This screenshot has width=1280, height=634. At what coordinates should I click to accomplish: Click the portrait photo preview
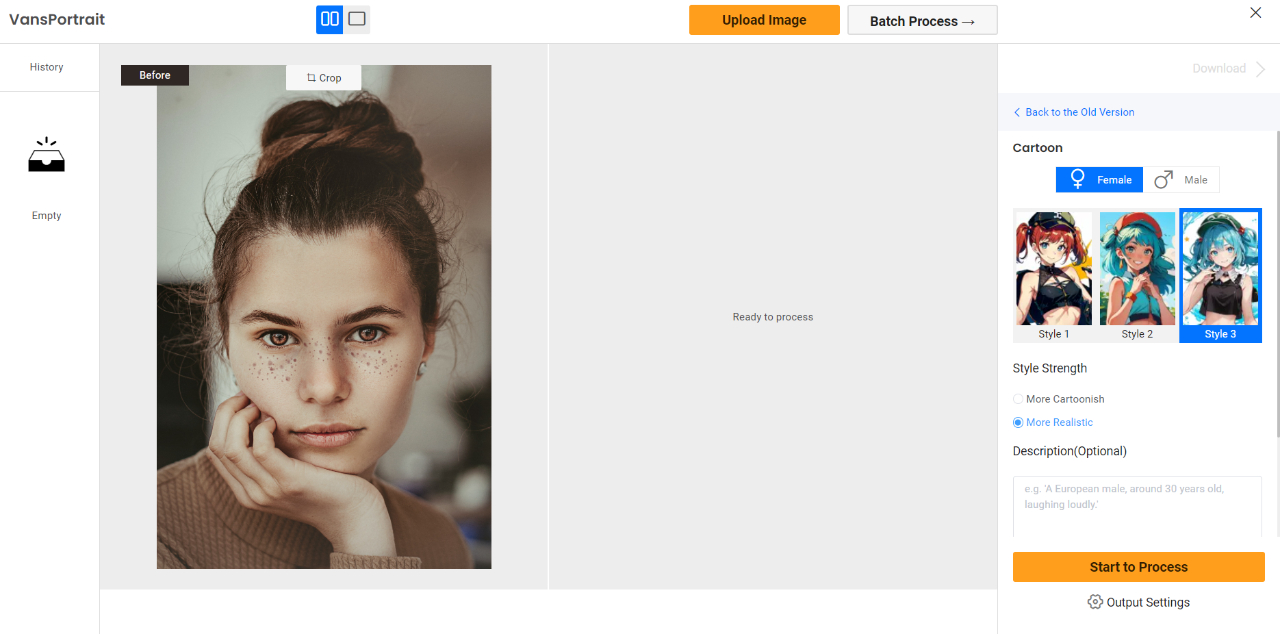click(x=324, y=317)
